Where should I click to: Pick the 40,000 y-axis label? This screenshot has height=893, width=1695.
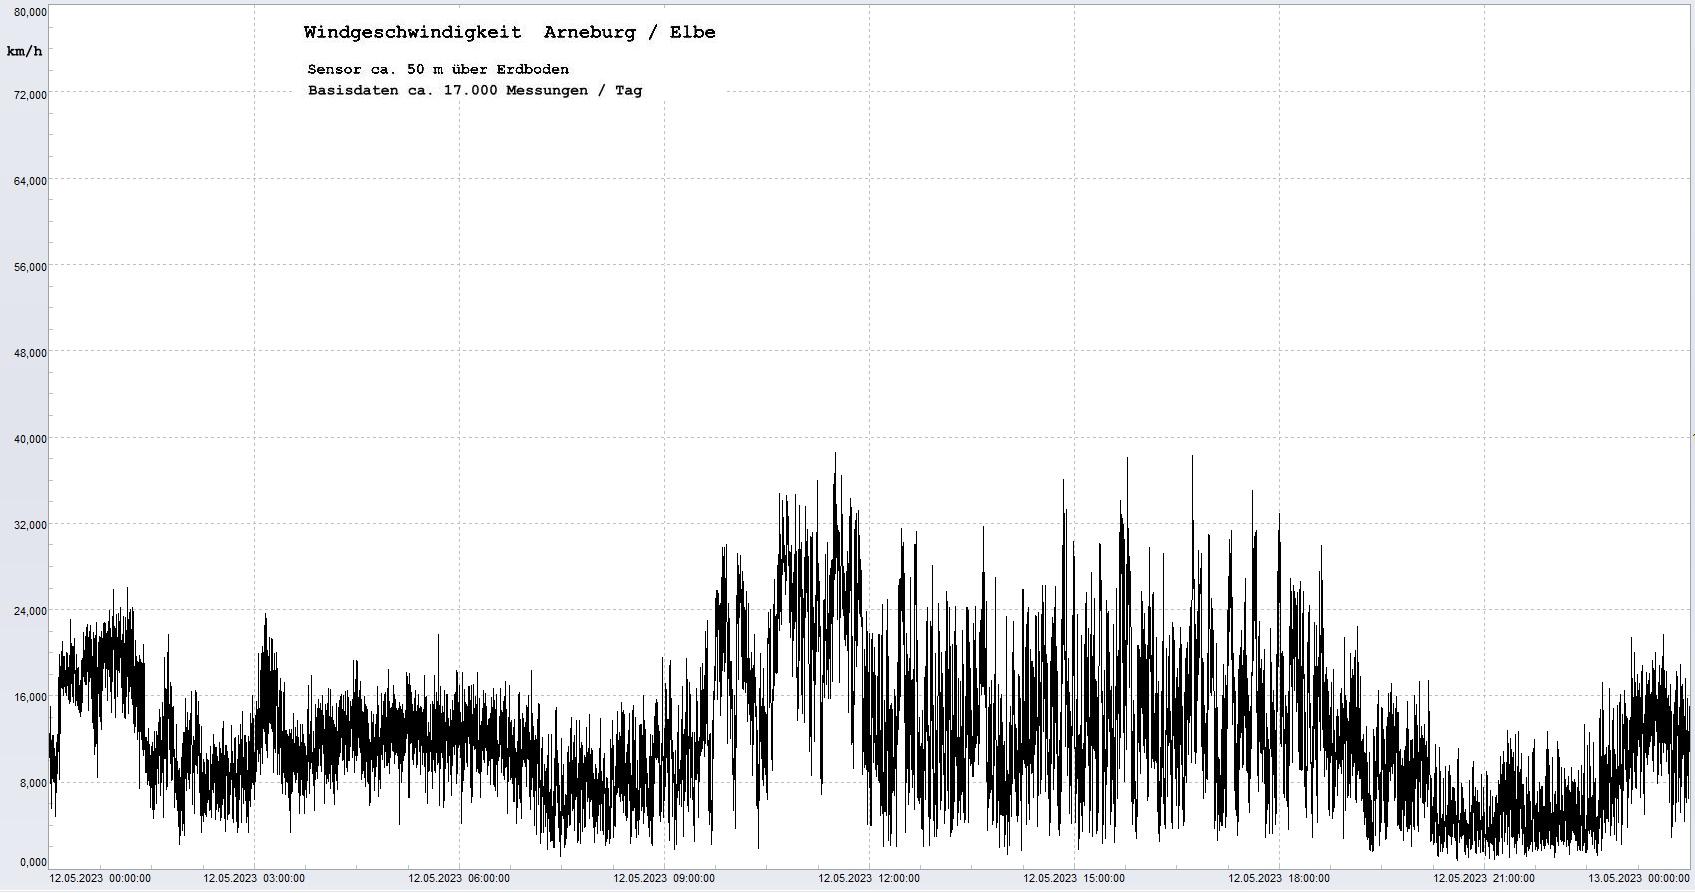(29, 439)
